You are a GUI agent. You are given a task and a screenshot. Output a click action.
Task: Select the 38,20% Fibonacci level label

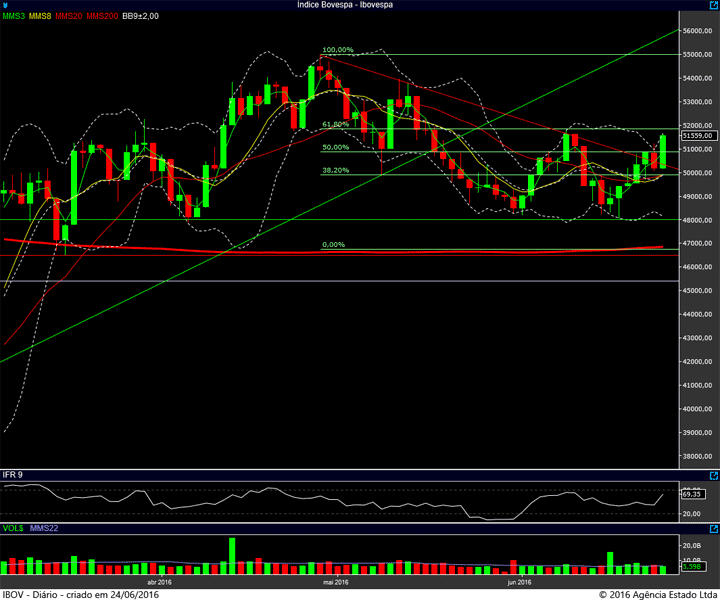coord(336,170)
